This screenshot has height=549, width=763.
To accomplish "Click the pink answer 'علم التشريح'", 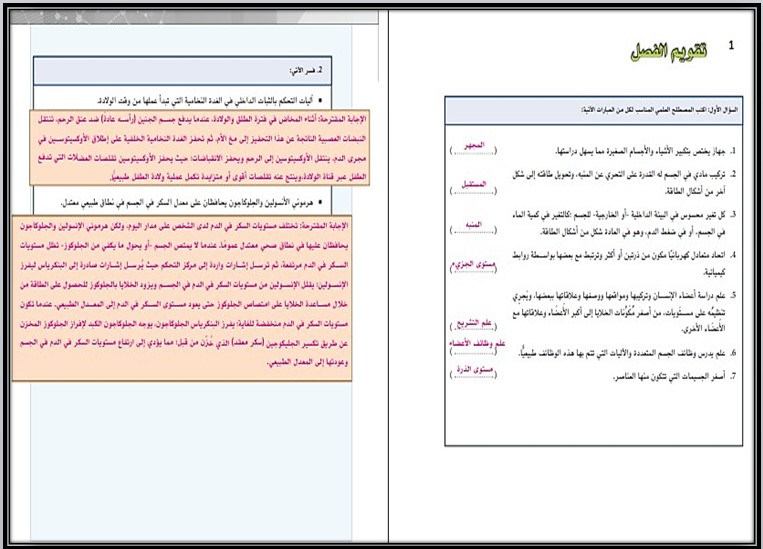I will click(474, 323).
